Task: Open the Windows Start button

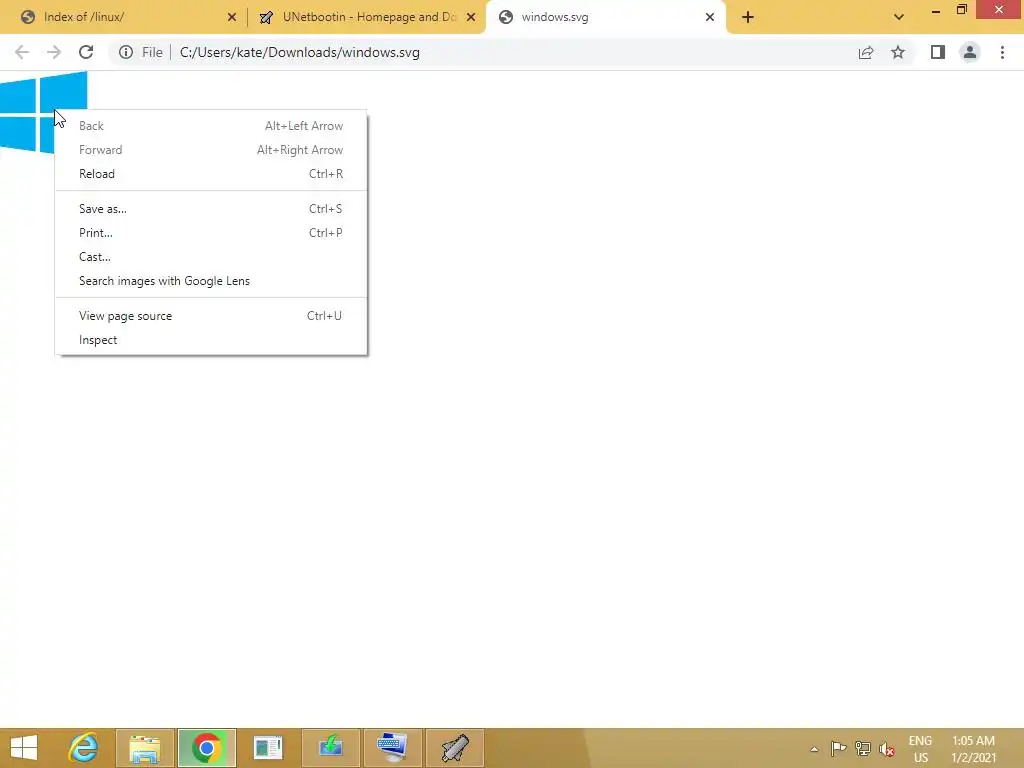Action: (24, 748)
